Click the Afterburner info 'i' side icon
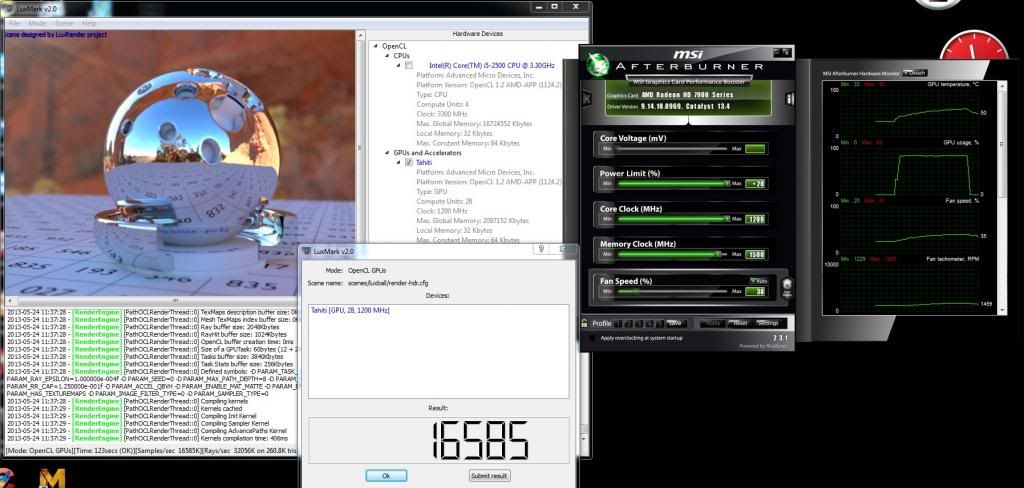Image resolution: width=1024 pixels, height=488 pixels. click(x=790, y=99)
